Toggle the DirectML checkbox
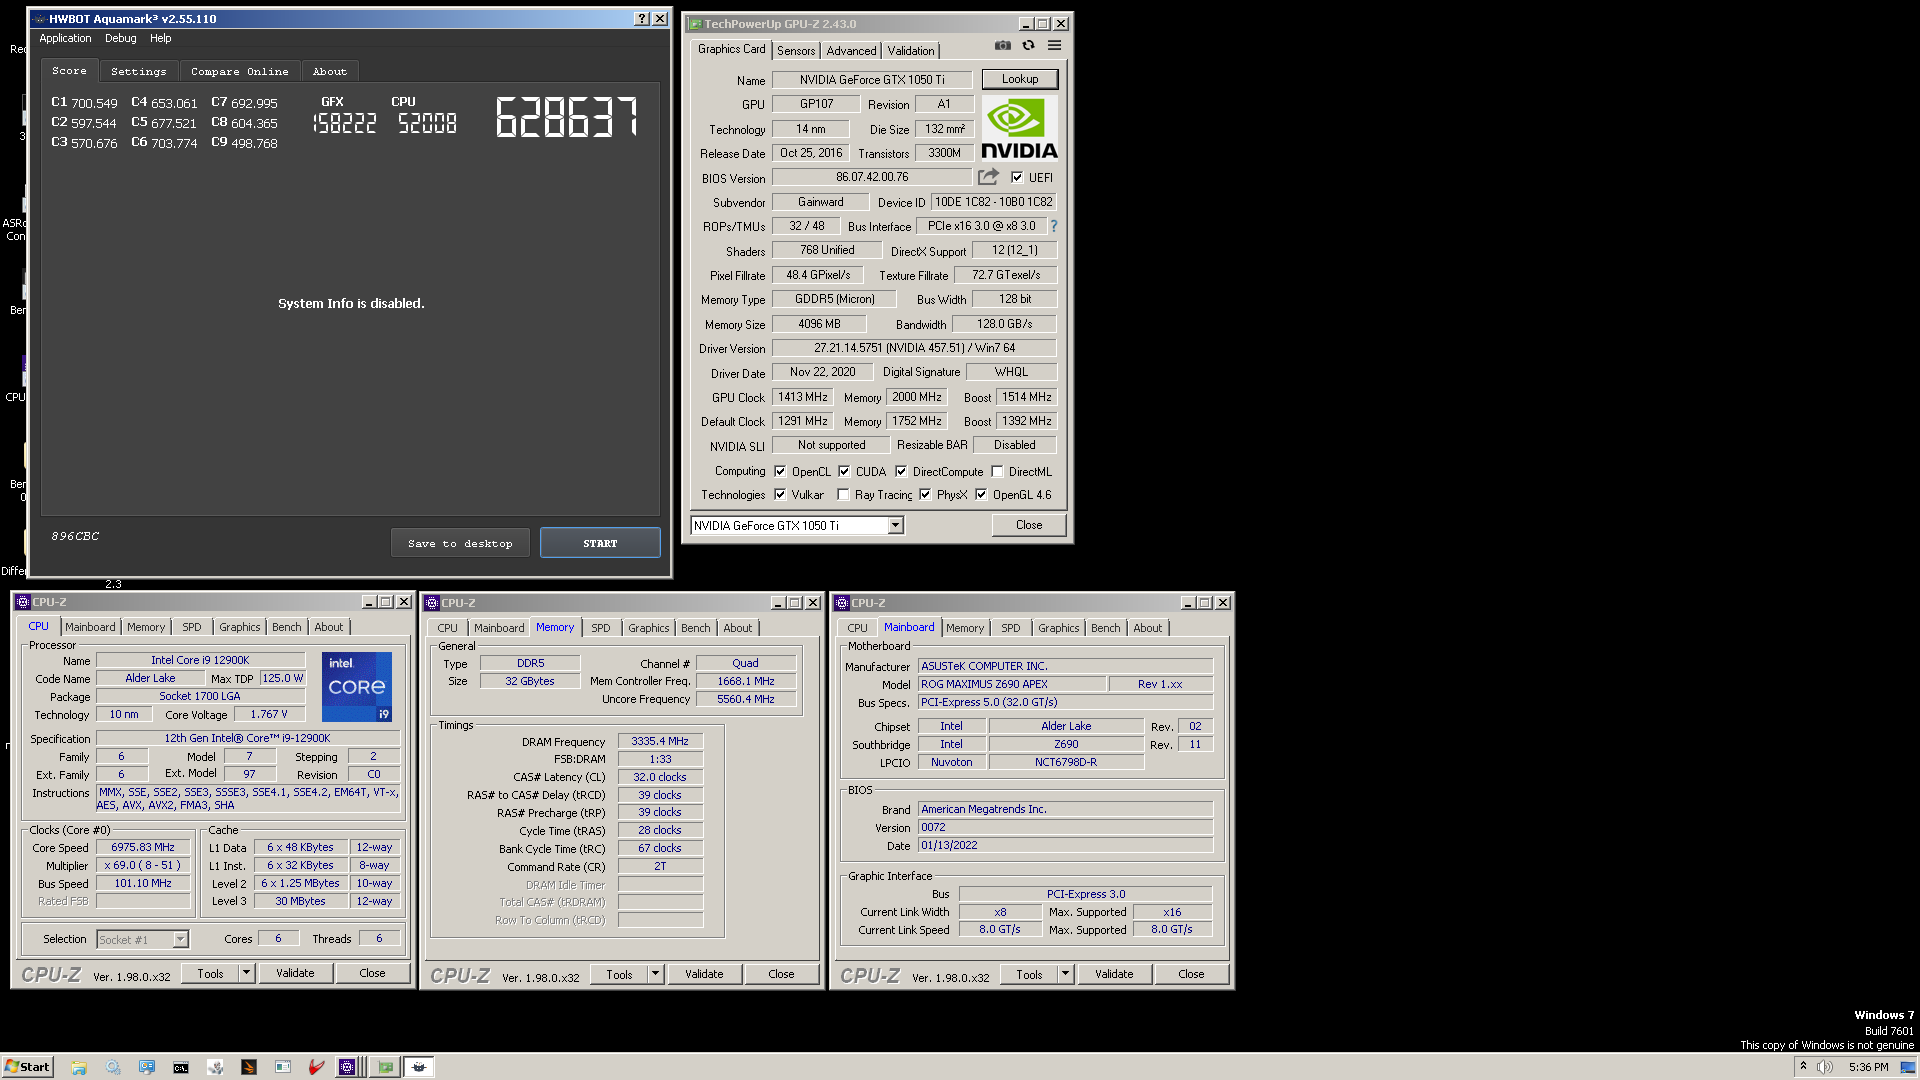Viewport: 1920px width, 1080px height. [997, 472]
